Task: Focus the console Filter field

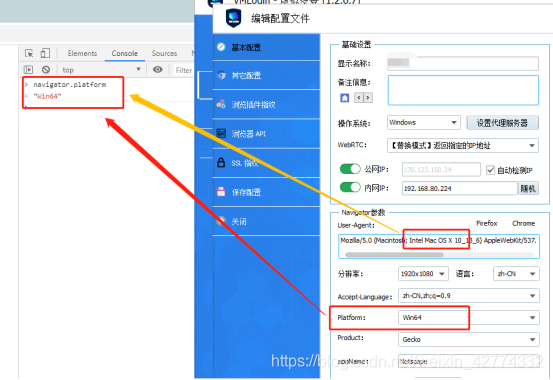Action: 183,70
